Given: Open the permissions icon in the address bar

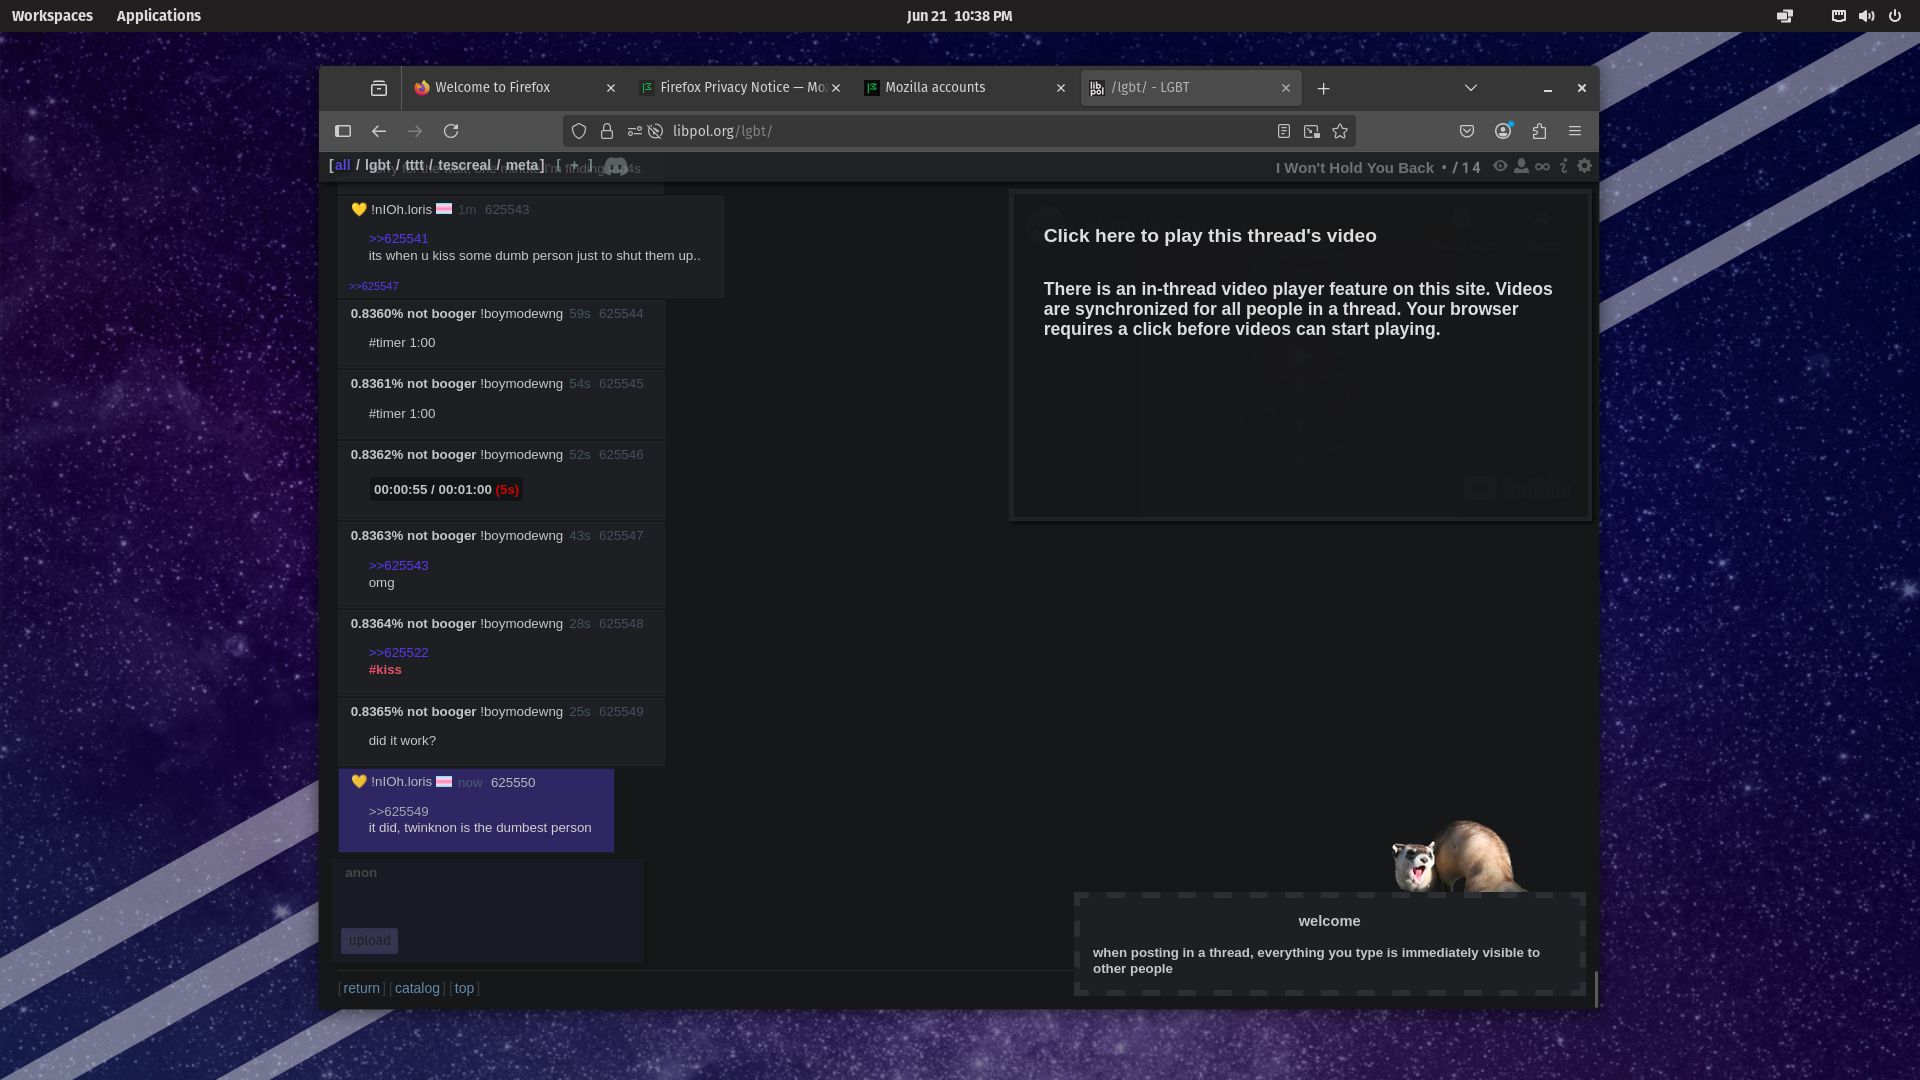Looking at the screenshot, I should click(x=635, y=131).
